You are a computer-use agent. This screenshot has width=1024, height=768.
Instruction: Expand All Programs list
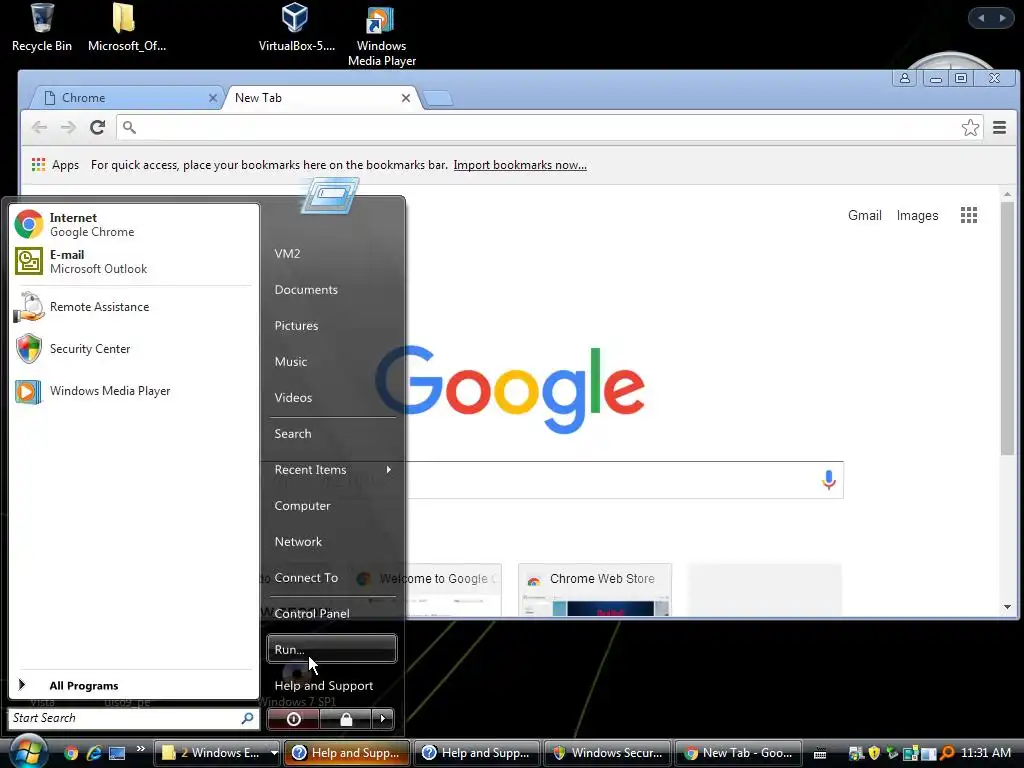[x=133, y=685]
